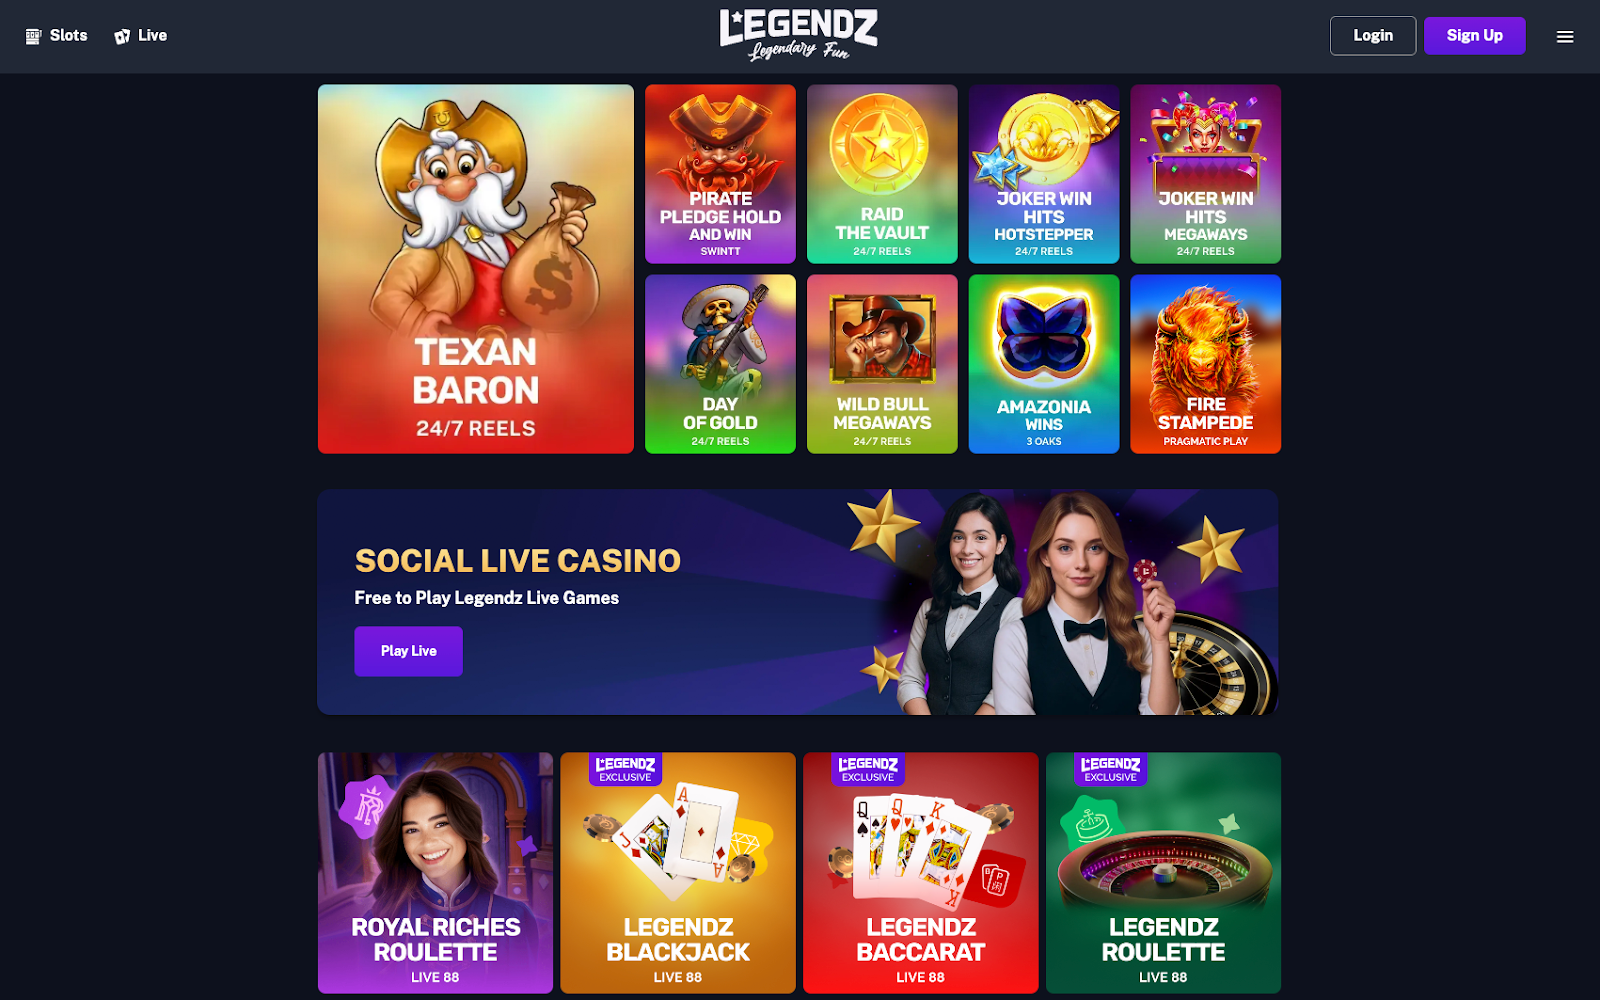This screenshot has width=1600, height=1000.
Task: Click the Legendz Exclusive badge on Roulette
Action: pyautogui.click(x=1111, y=769)
